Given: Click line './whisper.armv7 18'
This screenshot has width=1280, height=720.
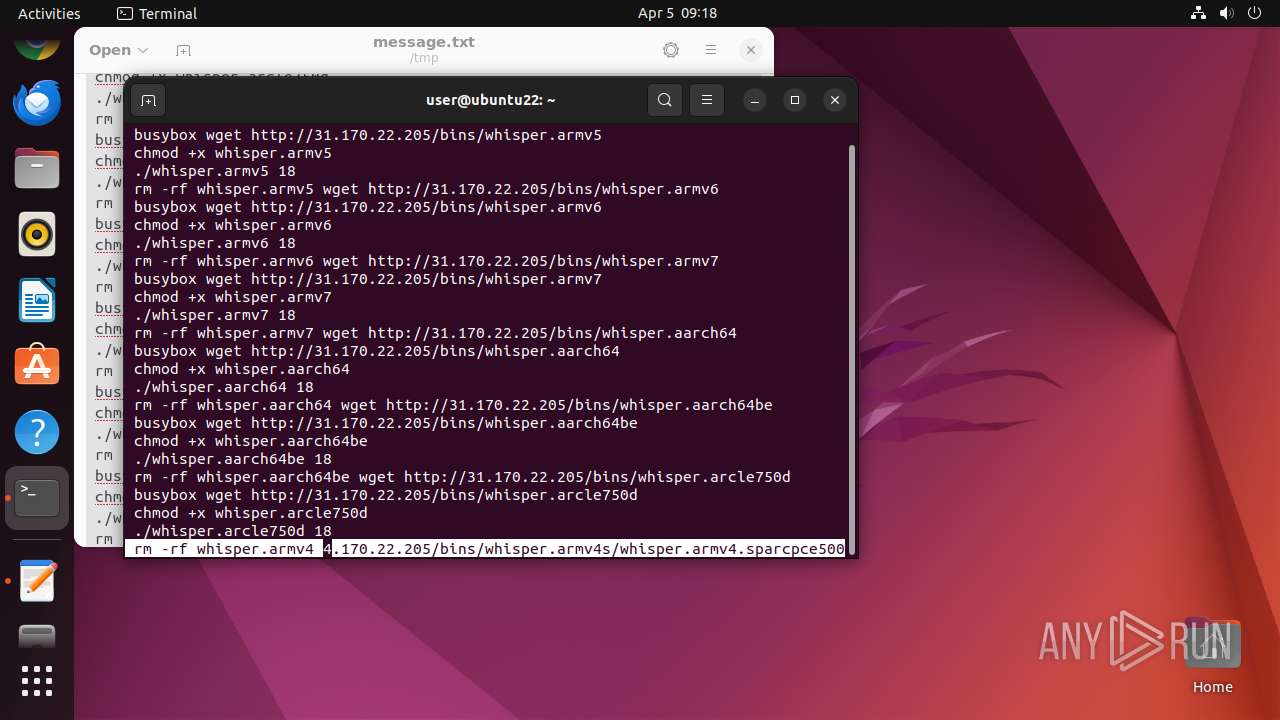Looking at the screenshot, I should click(215, 315).
